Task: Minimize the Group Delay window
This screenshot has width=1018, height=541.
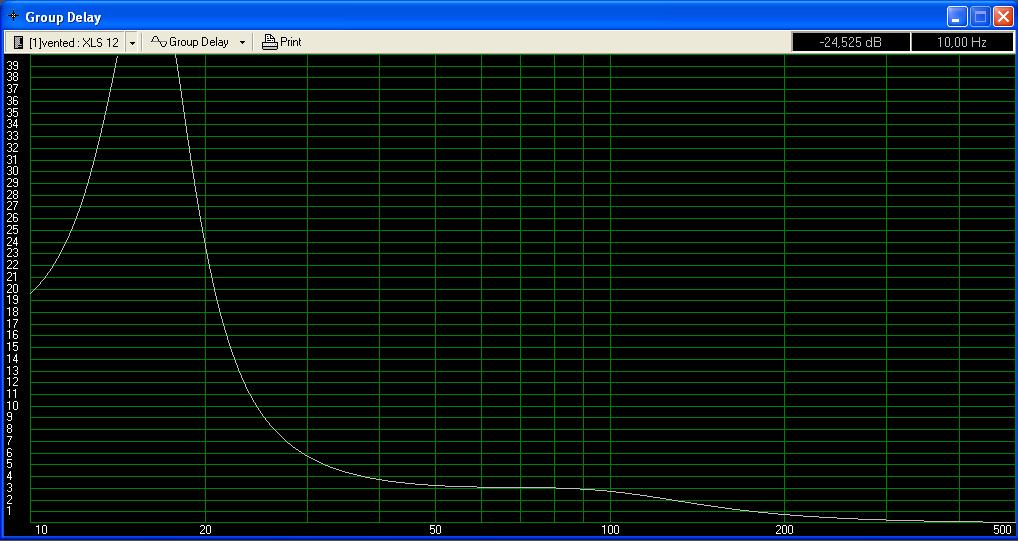Action: tap(957, 17)
